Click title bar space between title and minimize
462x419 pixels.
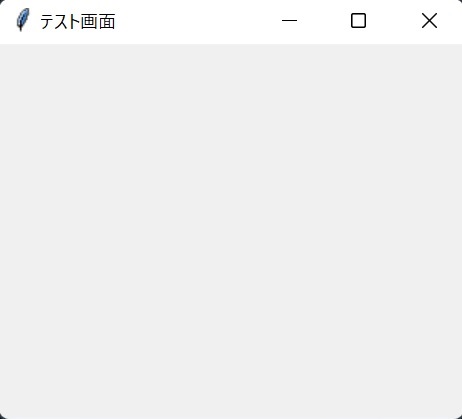[x=185, y=21]
